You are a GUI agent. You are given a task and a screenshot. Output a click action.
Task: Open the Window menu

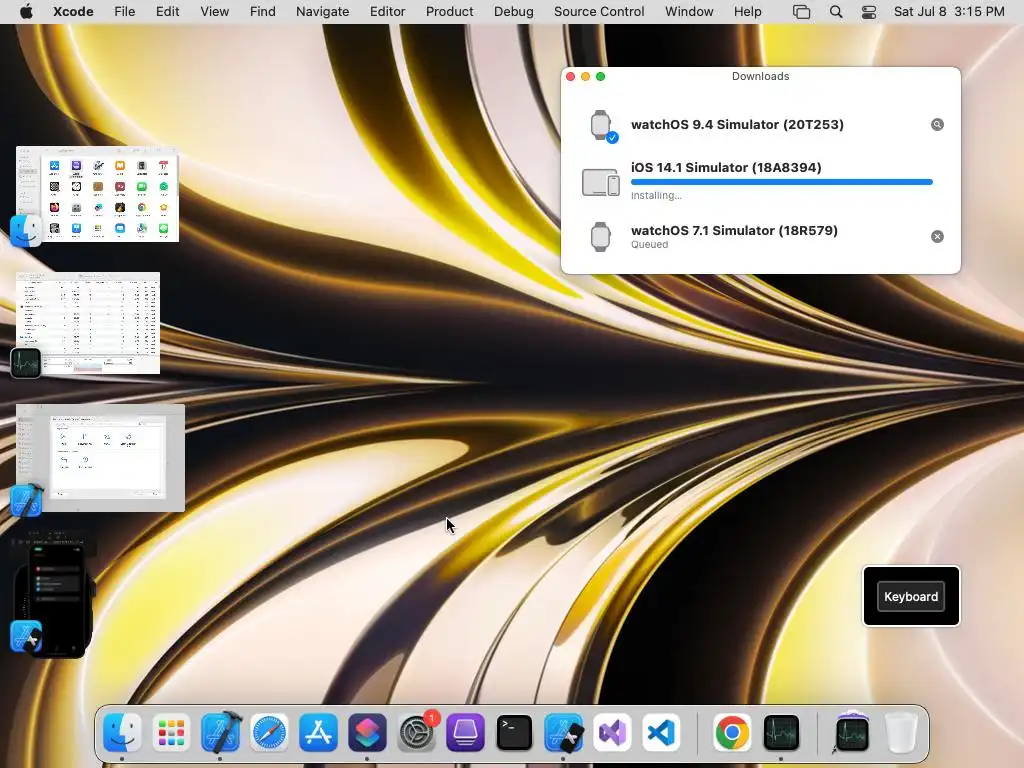(689, 11)
